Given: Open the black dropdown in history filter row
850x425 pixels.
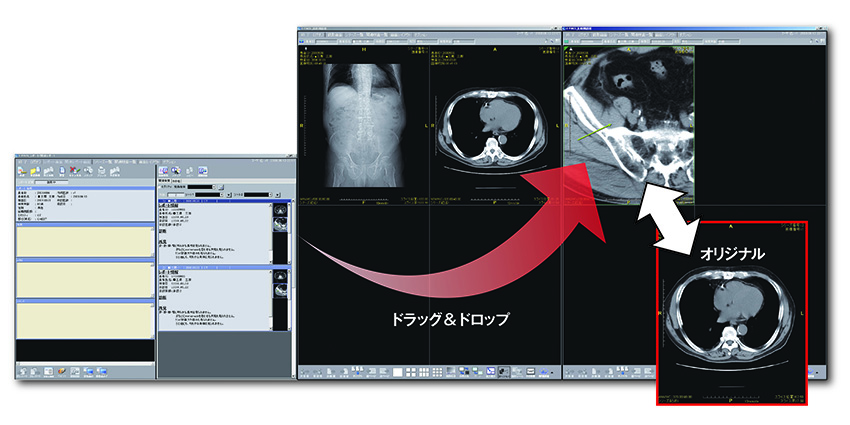Looking at the screenshot, I should point(202,187).
